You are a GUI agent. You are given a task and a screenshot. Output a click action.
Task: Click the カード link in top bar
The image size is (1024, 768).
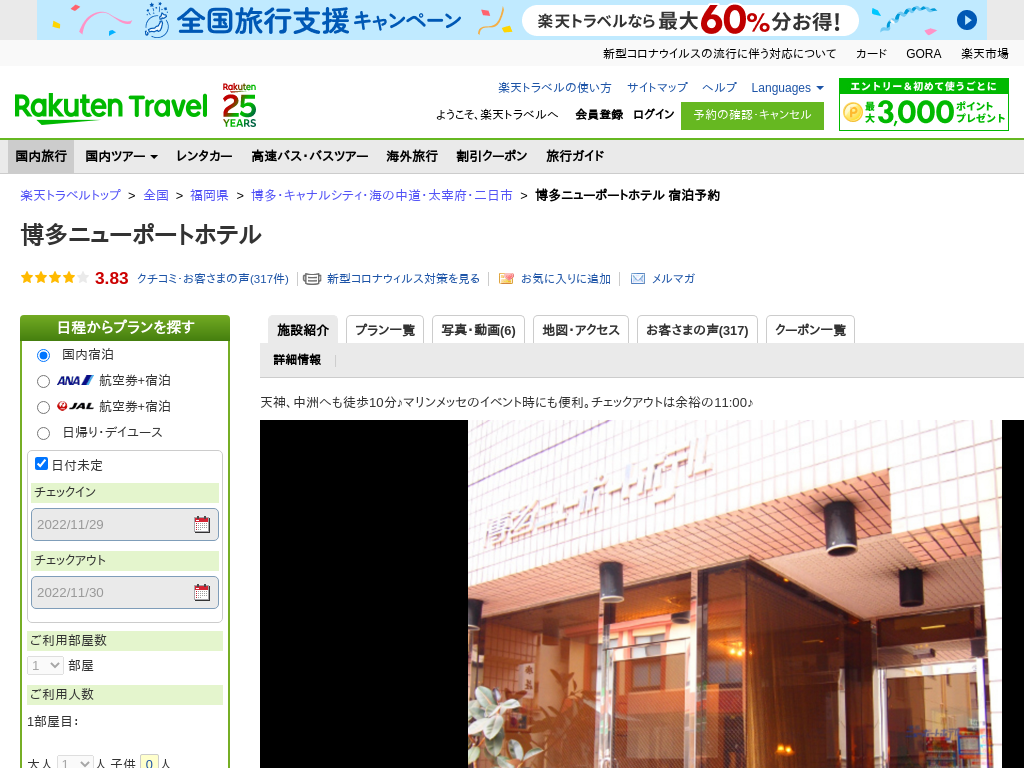click(x=871, y=54)
